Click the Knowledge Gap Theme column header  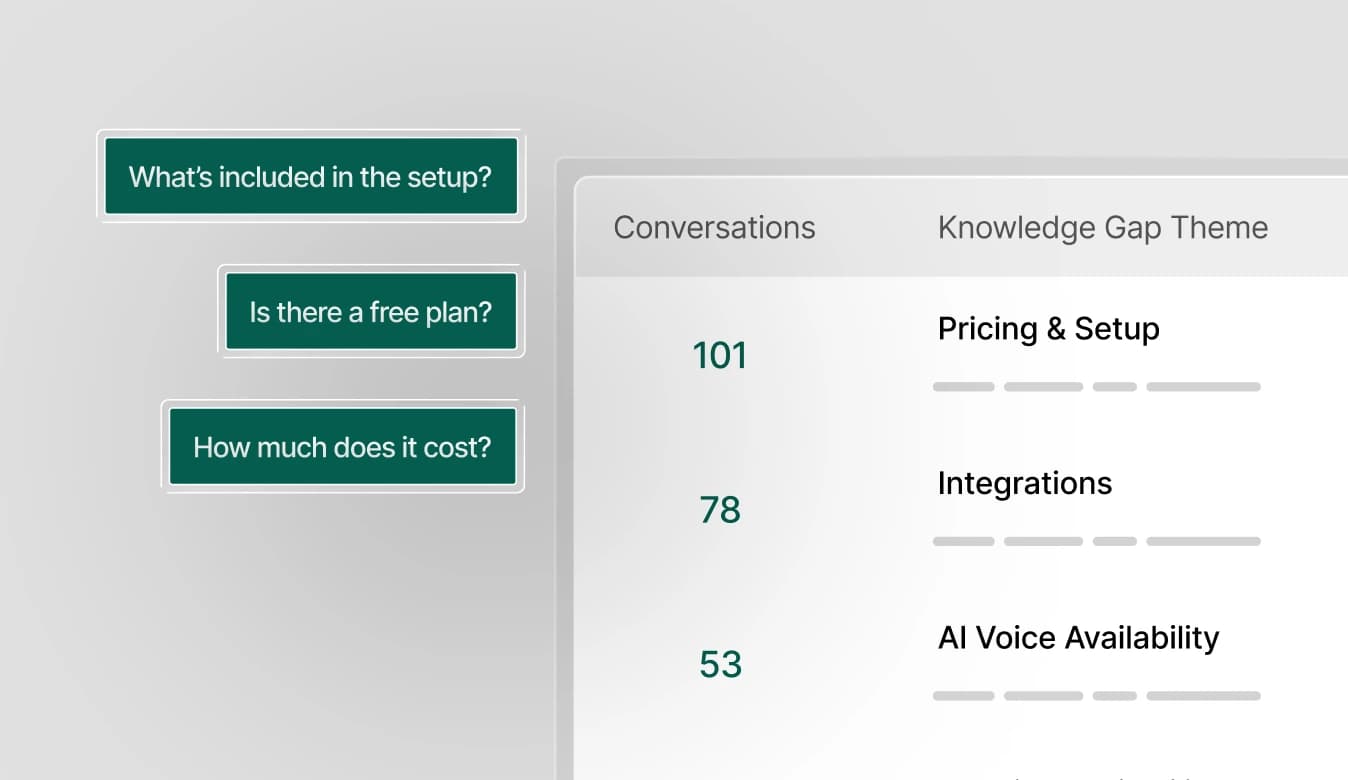[x=1102, y=228]
